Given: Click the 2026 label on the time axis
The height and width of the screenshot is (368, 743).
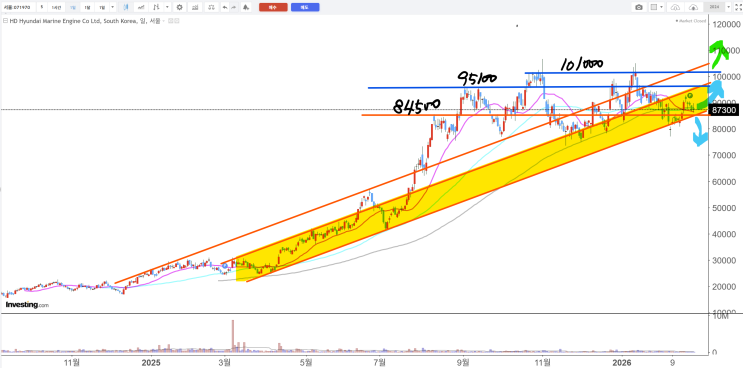Looking at the screenshot, I should tap(621, 362).
